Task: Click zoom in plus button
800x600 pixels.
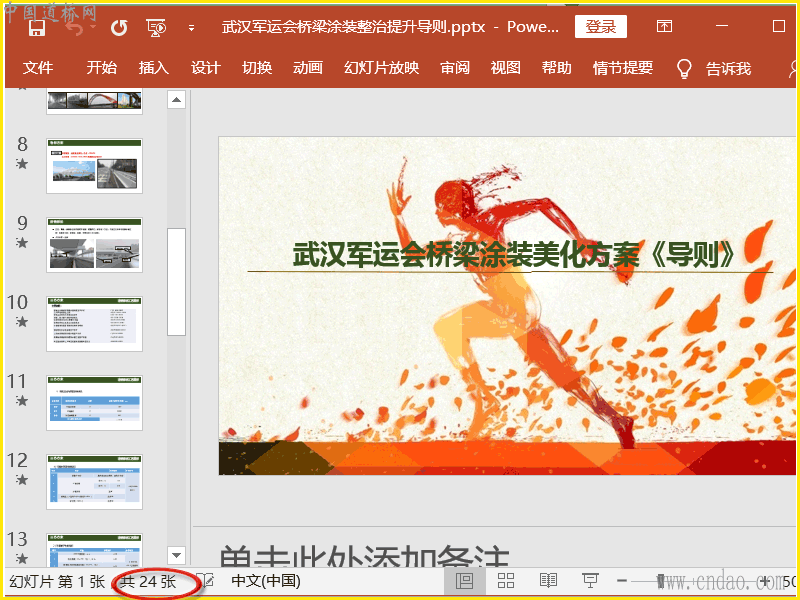Action: [x=765, y=581]
